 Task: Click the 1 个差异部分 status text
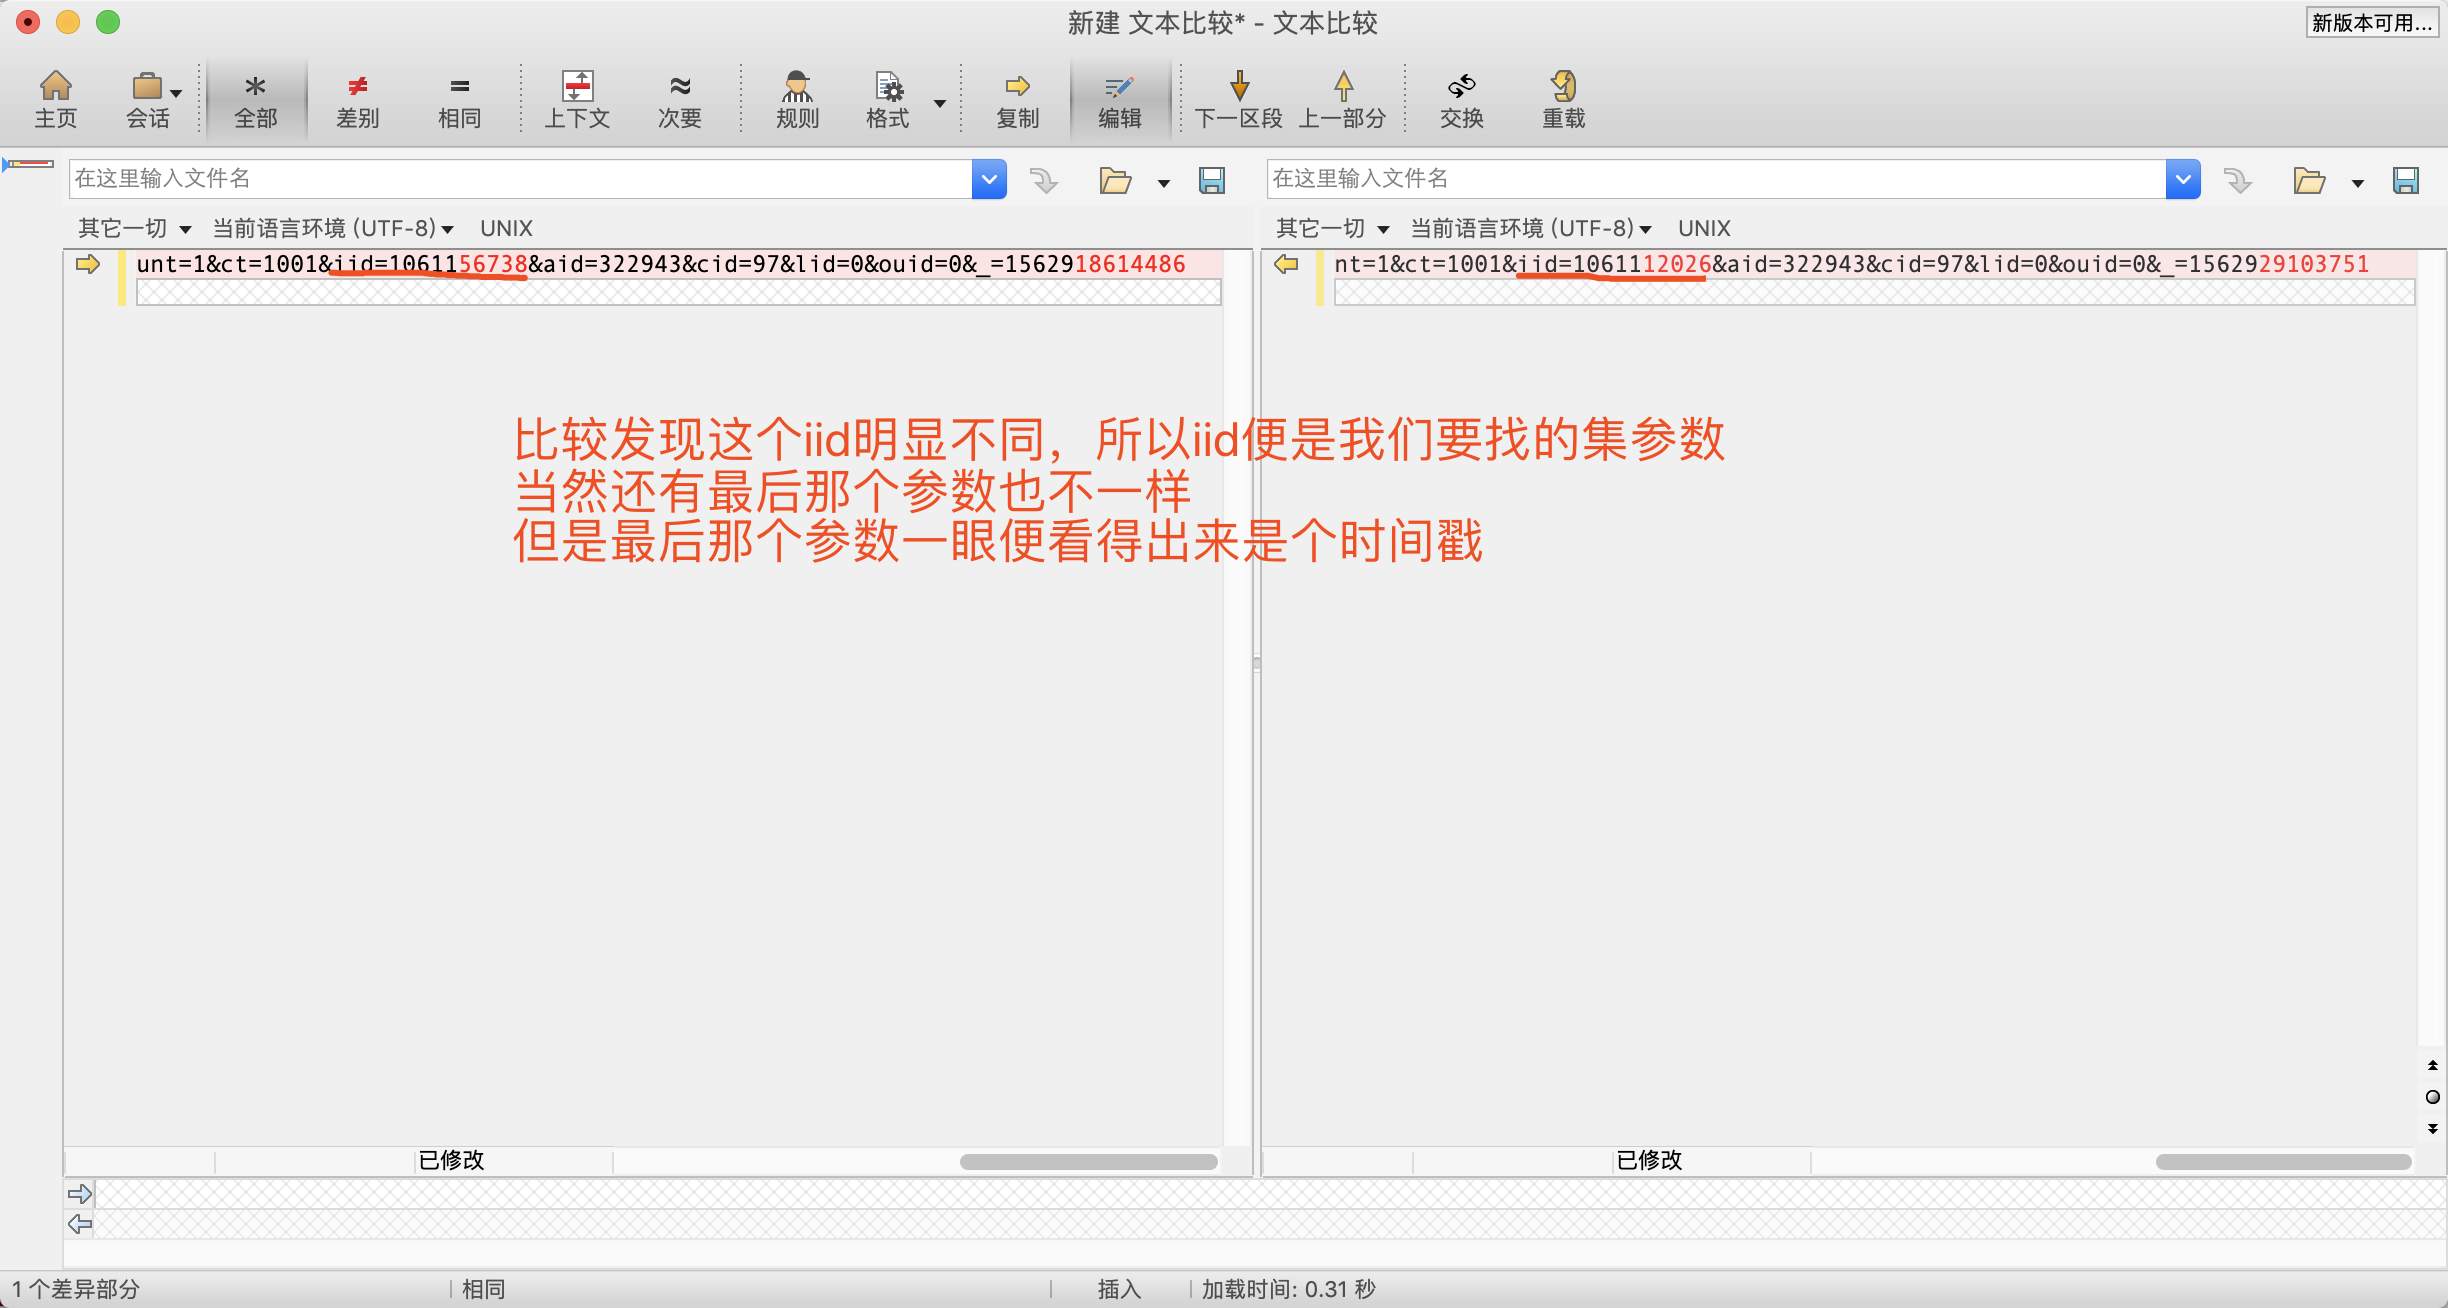point(76,1289)
